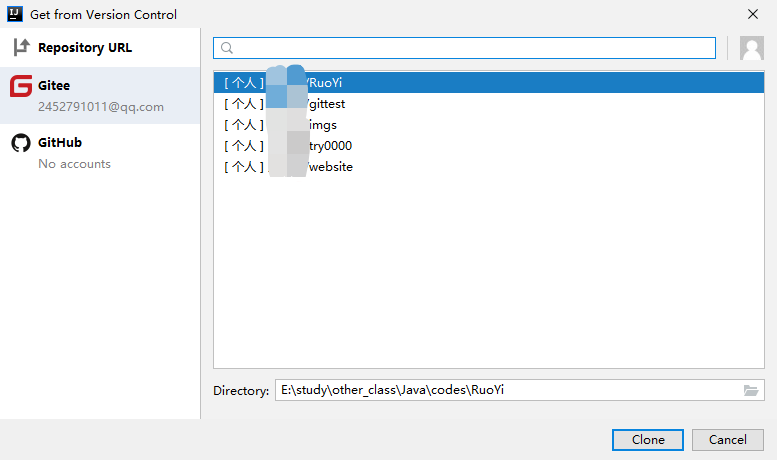Viewport: 777px width, 460px height.
Task: Focus the repository search field
Action: click(464, 48)
